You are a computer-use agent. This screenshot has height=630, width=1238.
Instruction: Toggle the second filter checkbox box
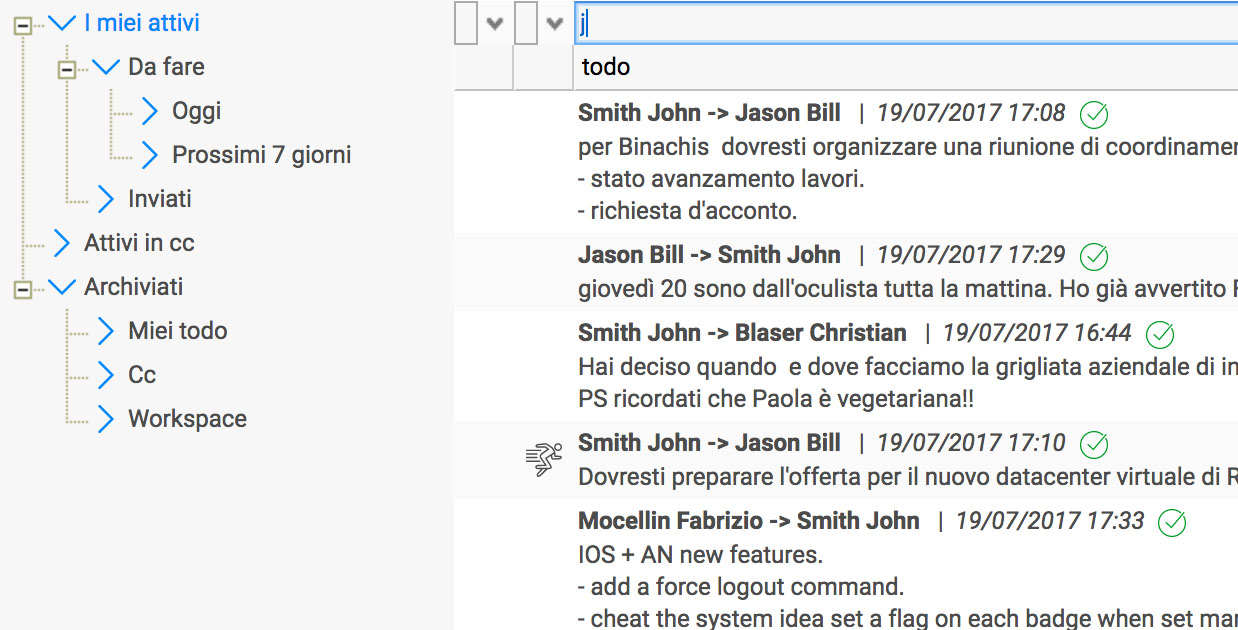[x=526, y=23]
